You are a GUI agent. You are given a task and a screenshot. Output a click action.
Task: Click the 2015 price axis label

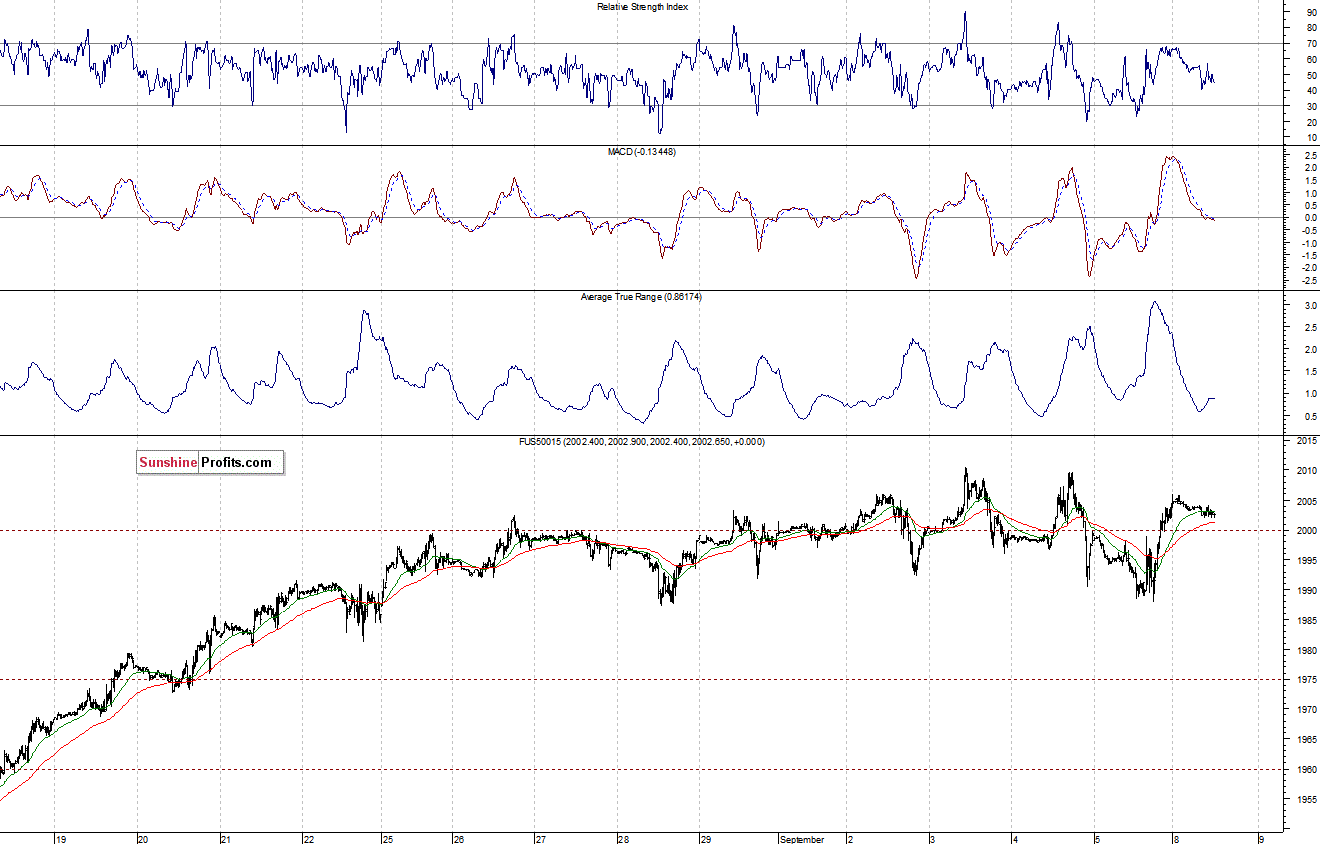tap(1306, 440)
